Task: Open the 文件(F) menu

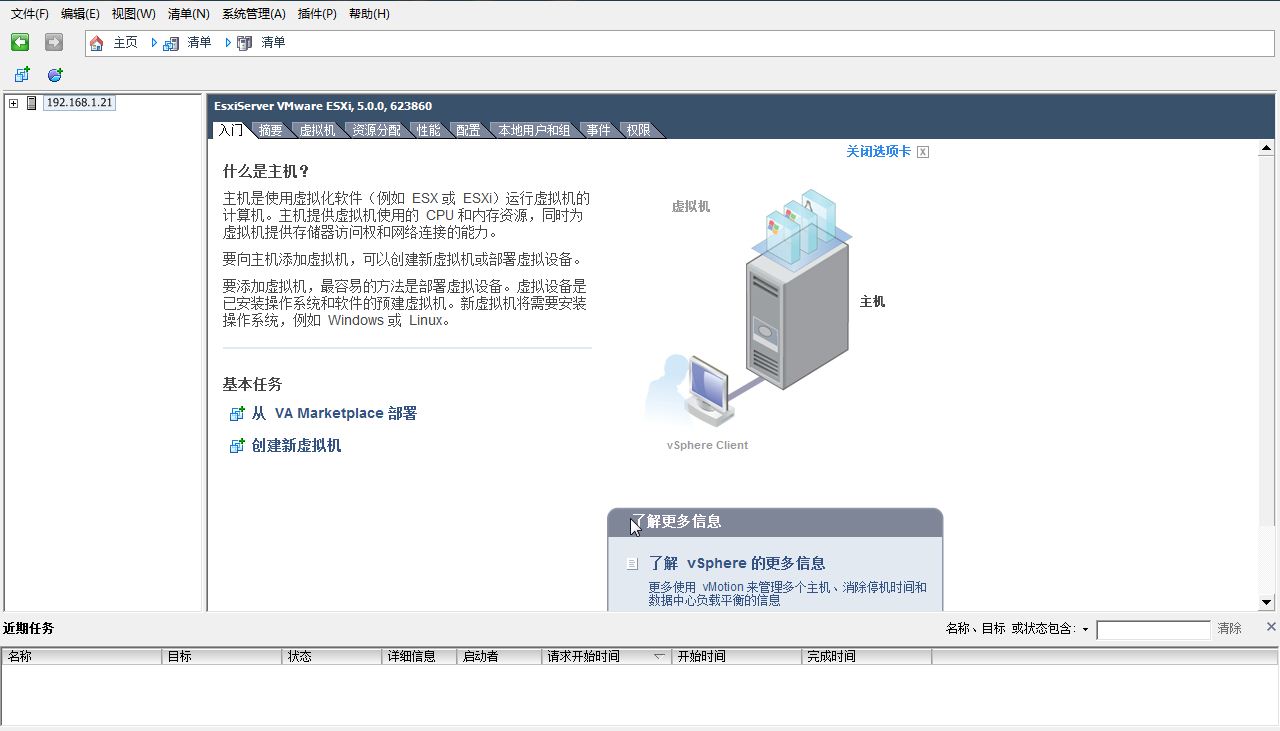Action: click(29, 14)
